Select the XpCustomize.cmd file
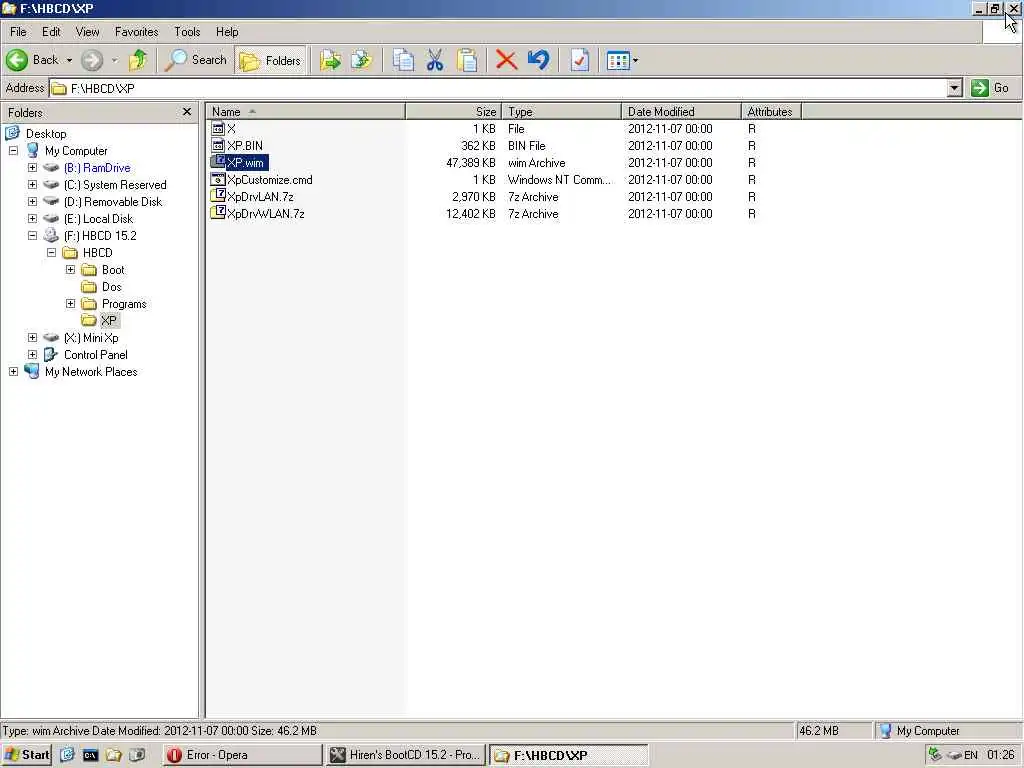This screenshot has height=768, width=1024. point(269,180)
